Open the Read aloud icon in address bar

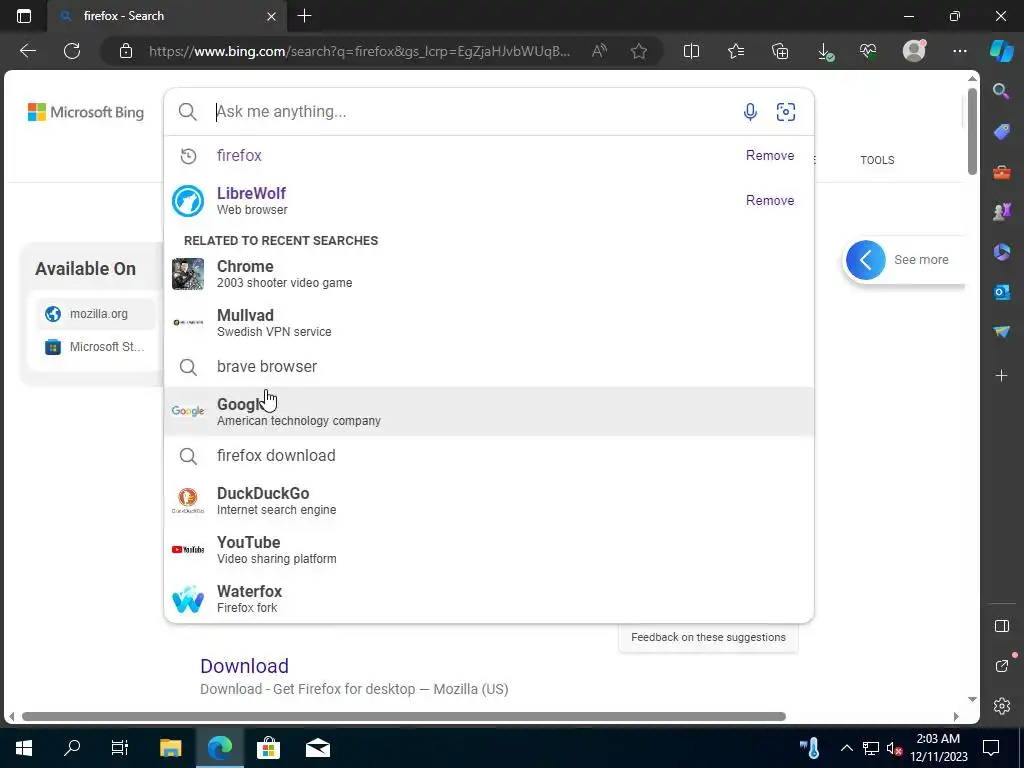pos(599,51)
